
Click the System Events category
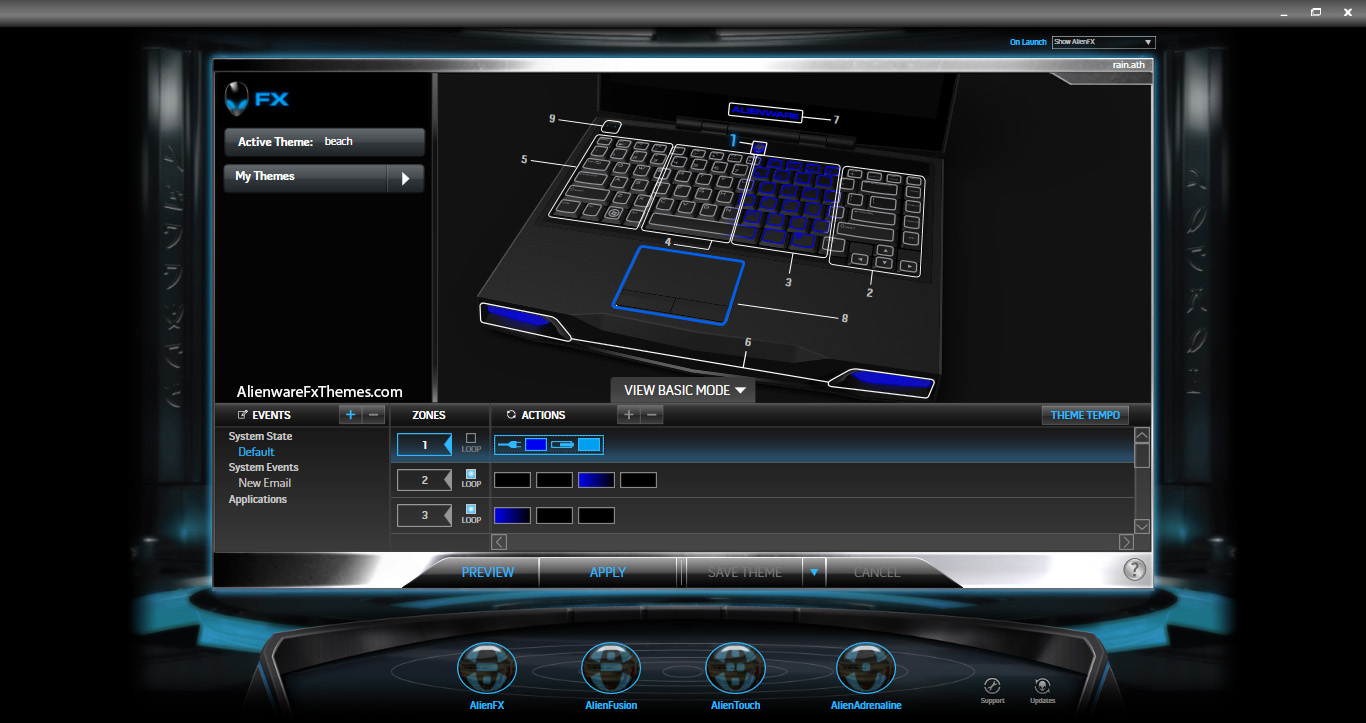[263, 467]
